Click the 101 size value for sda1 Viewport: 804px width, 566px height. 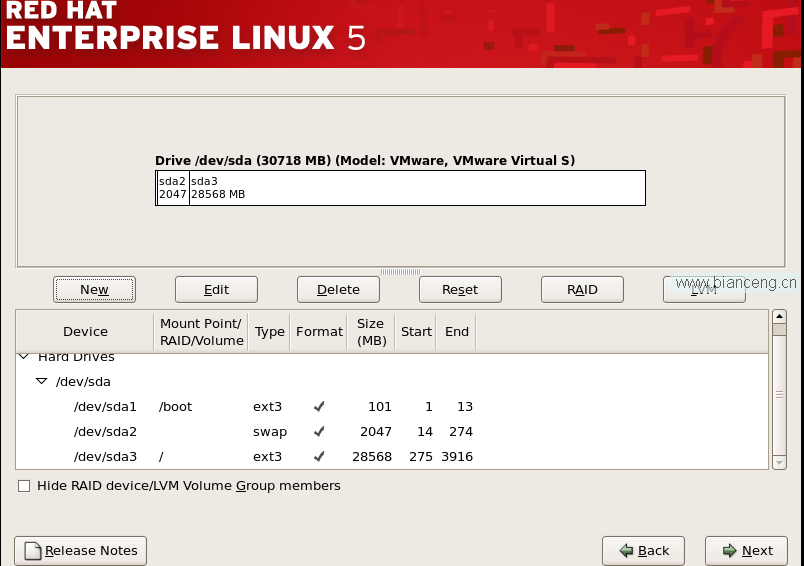380,407
